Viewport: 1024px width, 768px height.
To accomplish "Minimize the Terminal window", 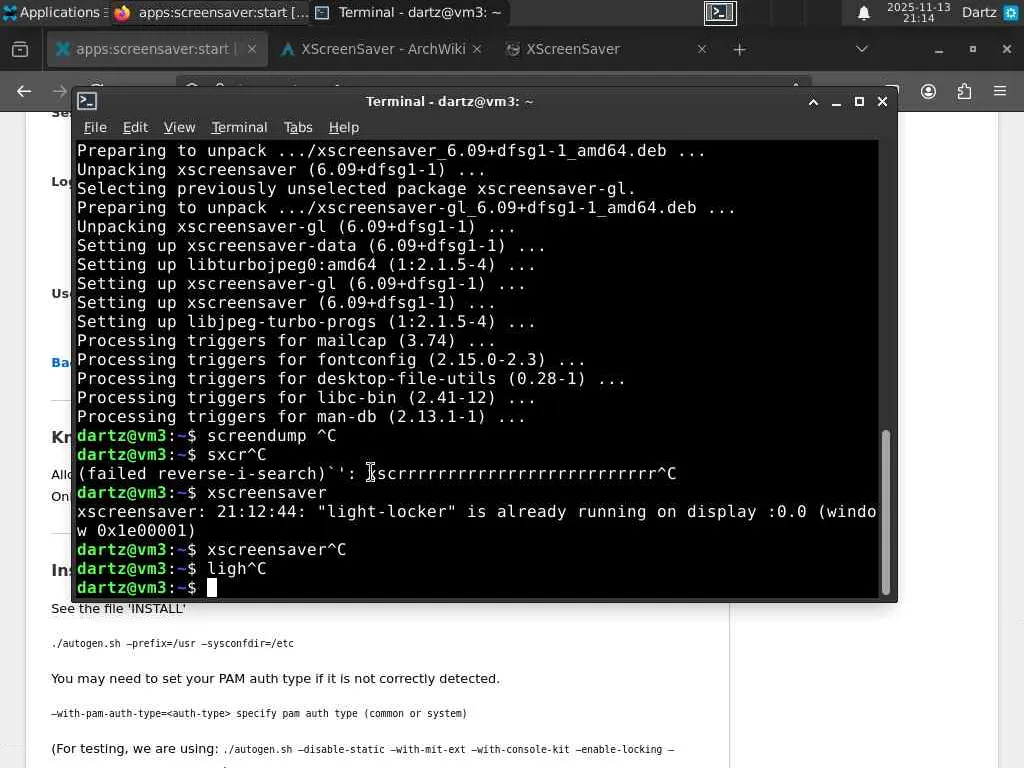I will 836,102.
